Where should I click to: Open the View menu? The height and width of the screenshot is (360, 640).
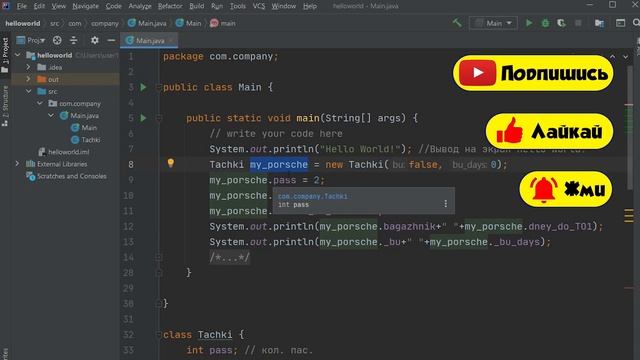point(58,6)
